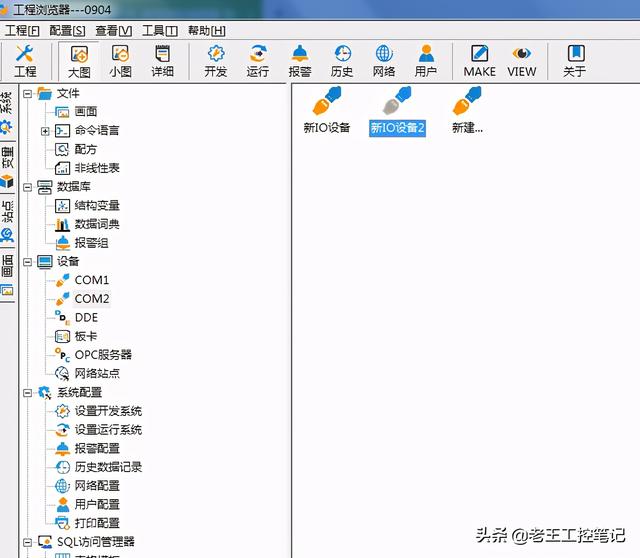Collapse the 设备 tree node
The width and height of the screenshot is (640, 558).
click(27, 262)
